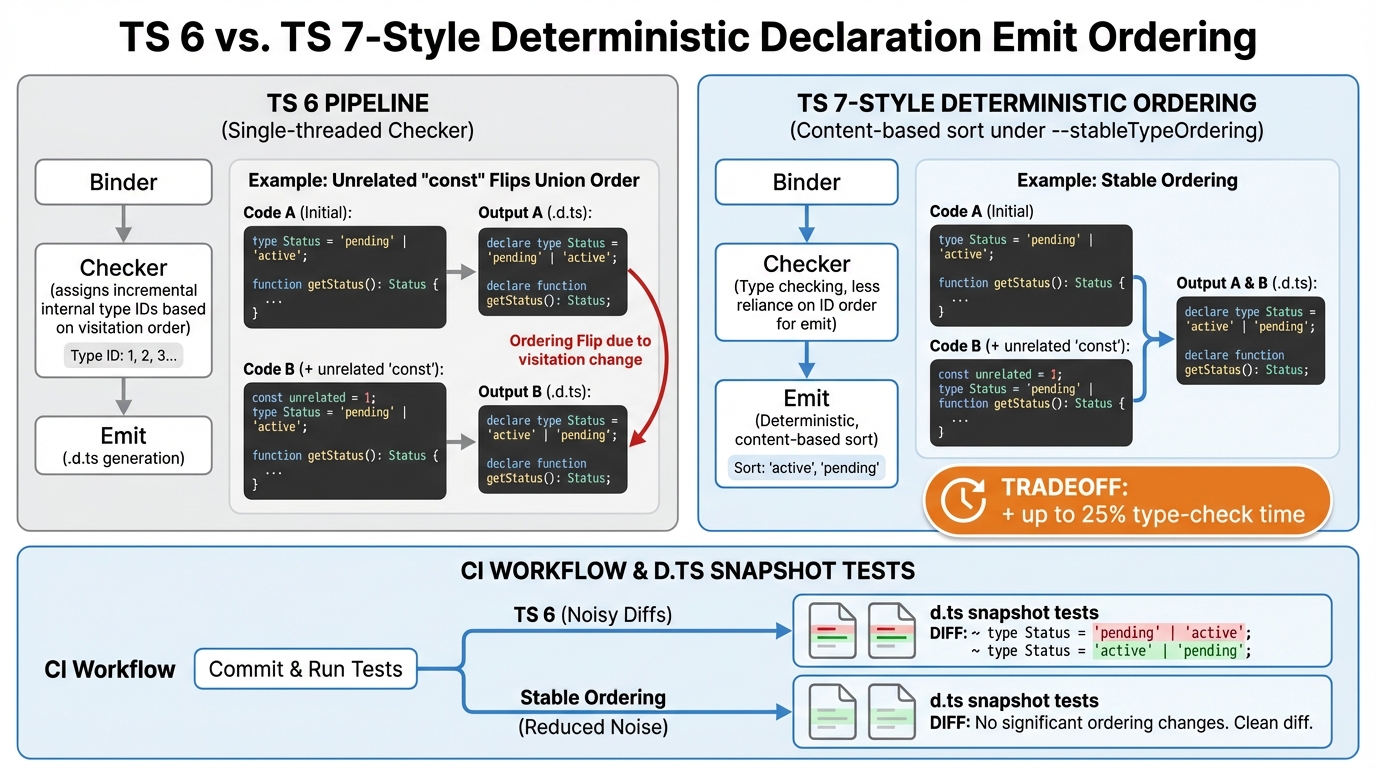Click the arrow connecting Binder to Checker
Viewport: 1376px width, 768px height.
coord(123,222)
